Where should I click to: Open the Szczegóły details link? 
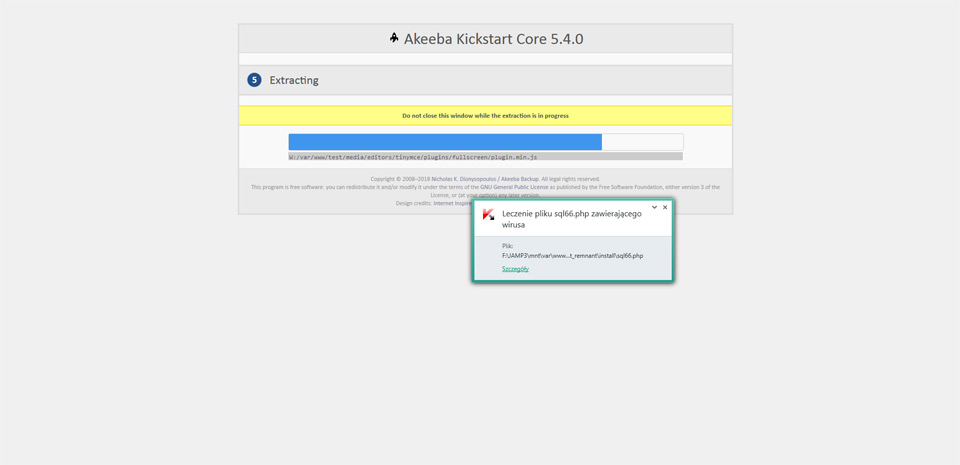(515, 269)
